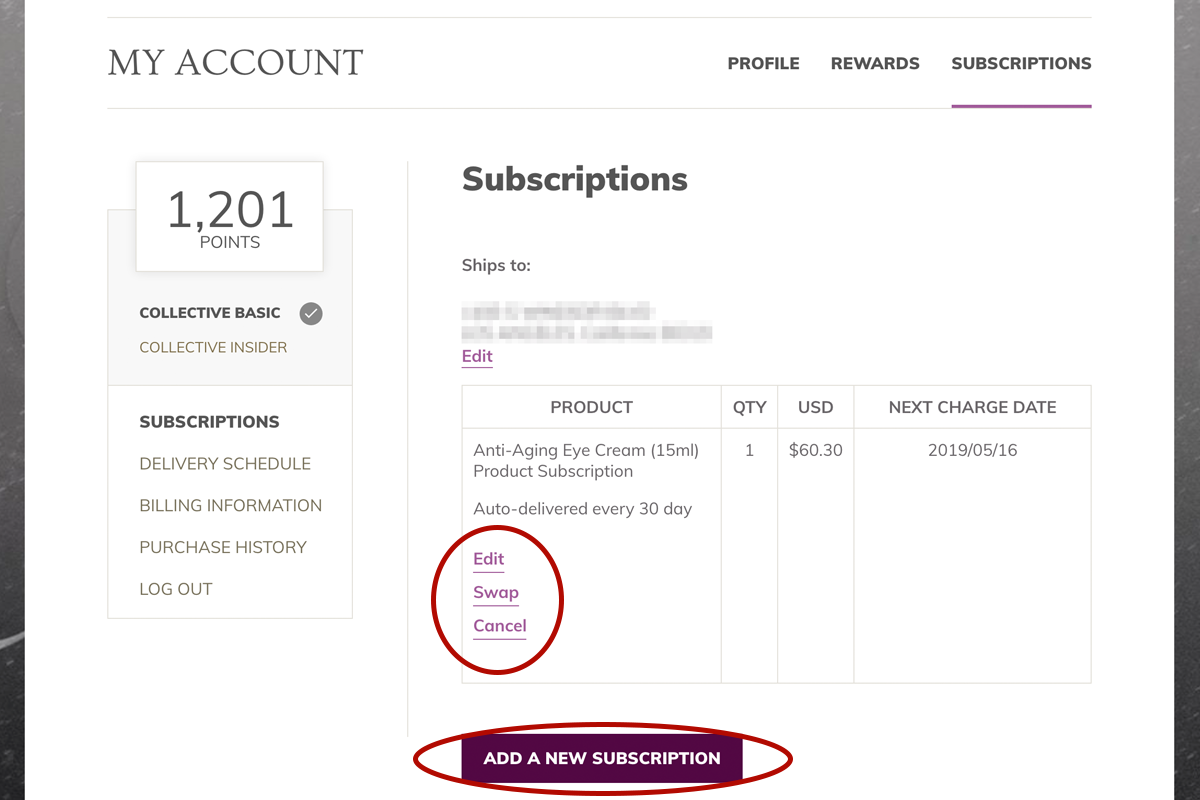Click the Next Charge Date column header

pyautogui.click(x=972, y=407)
